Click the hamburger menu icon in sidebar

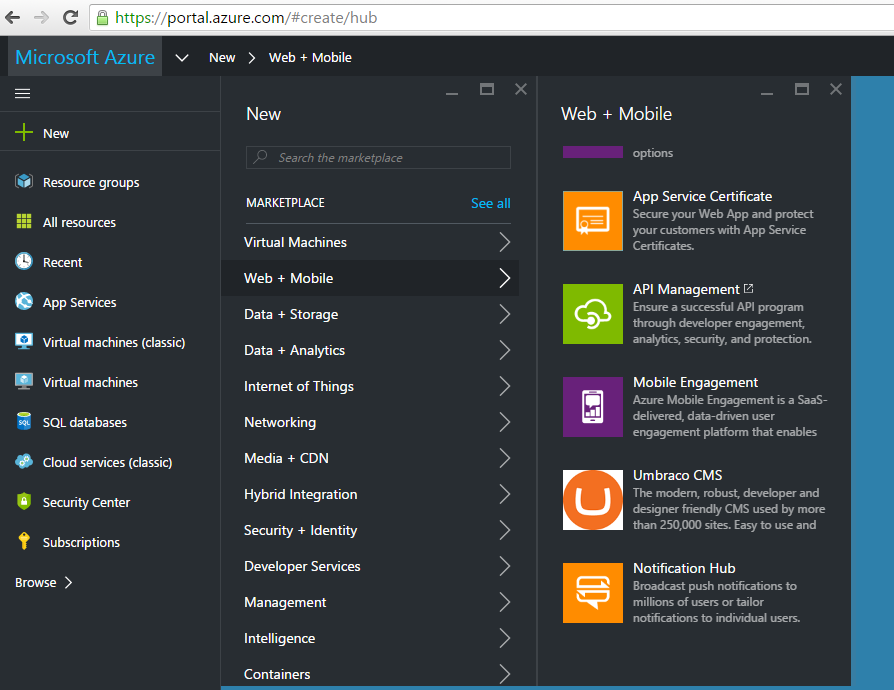click(22, 94)
